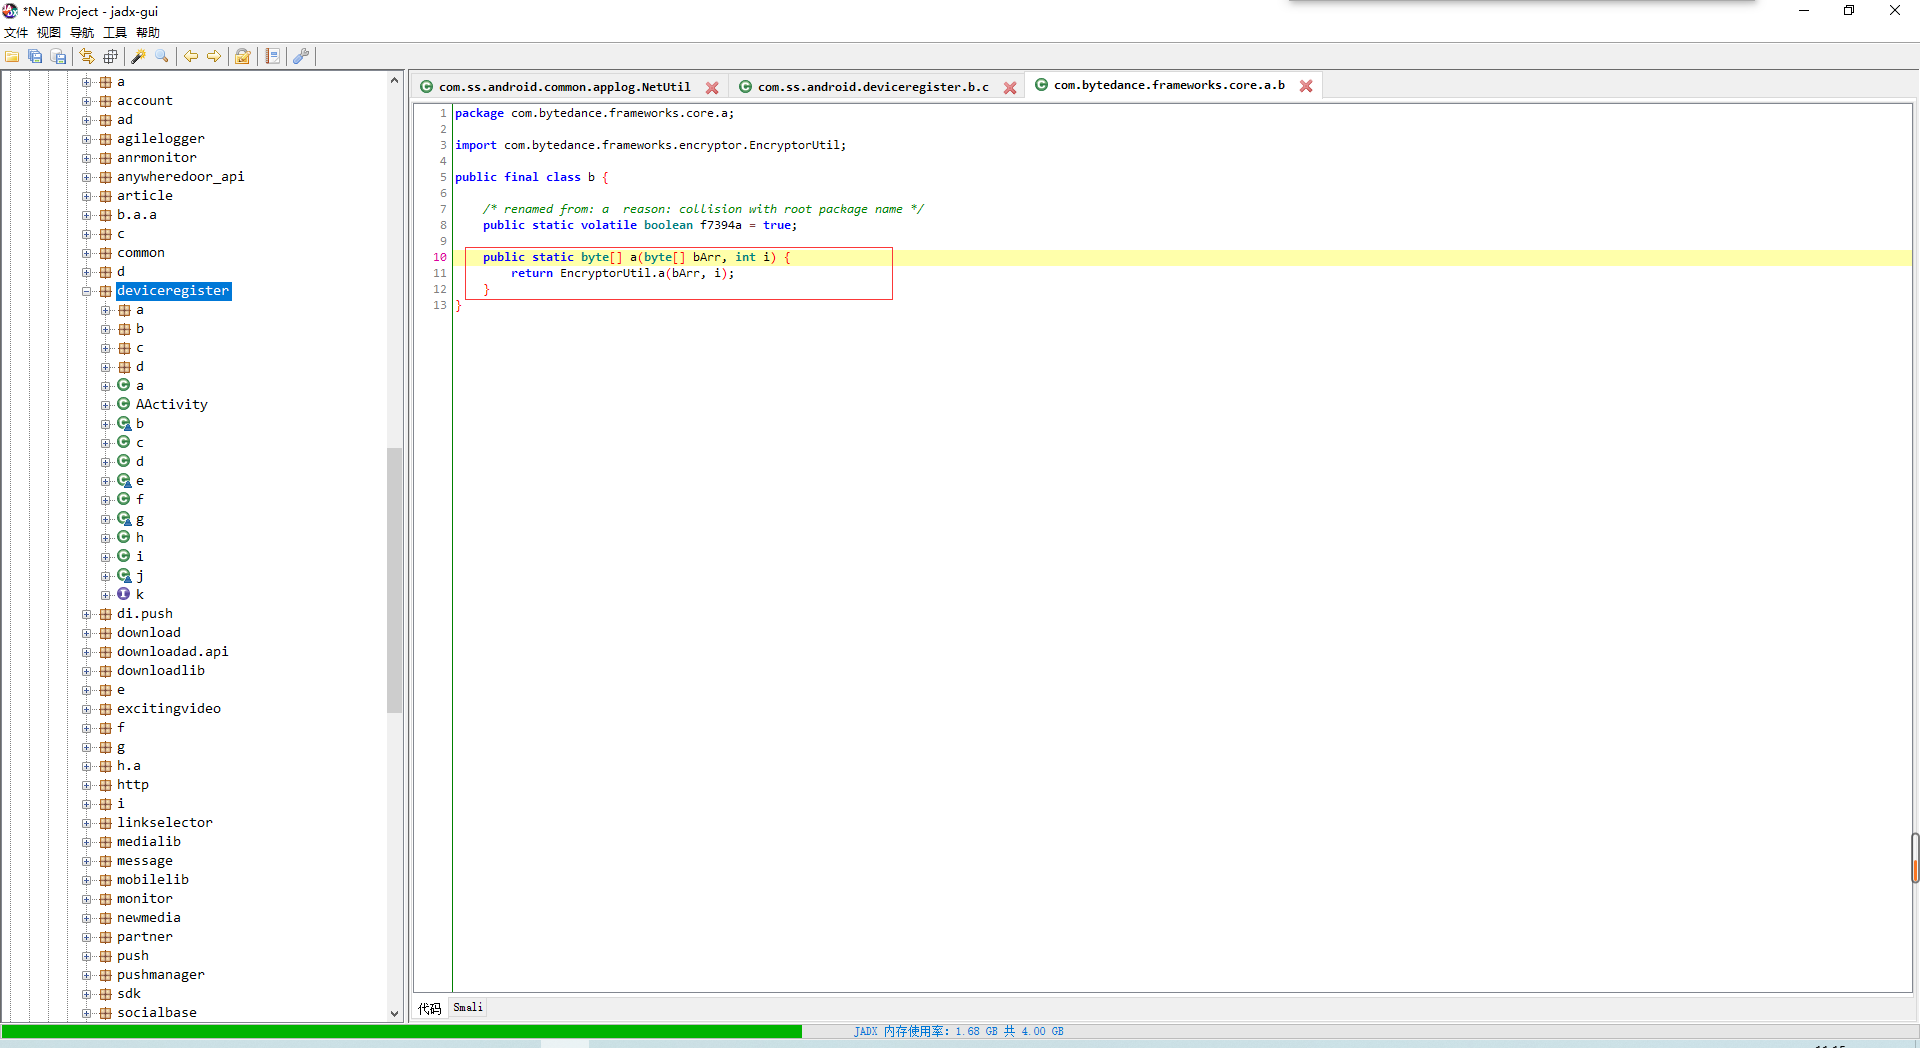Open a file with the folder icon
The image size is (1920, 1048).
[x=12, y=57]
